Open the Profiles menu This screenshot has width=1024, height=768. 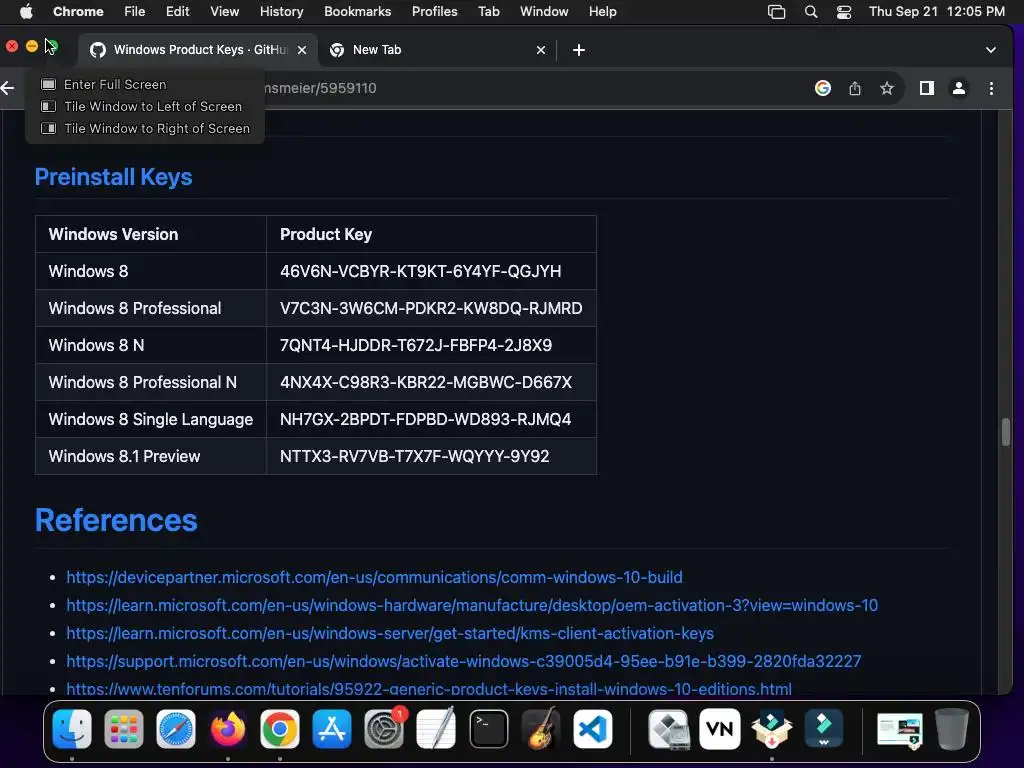pos(434,12)
